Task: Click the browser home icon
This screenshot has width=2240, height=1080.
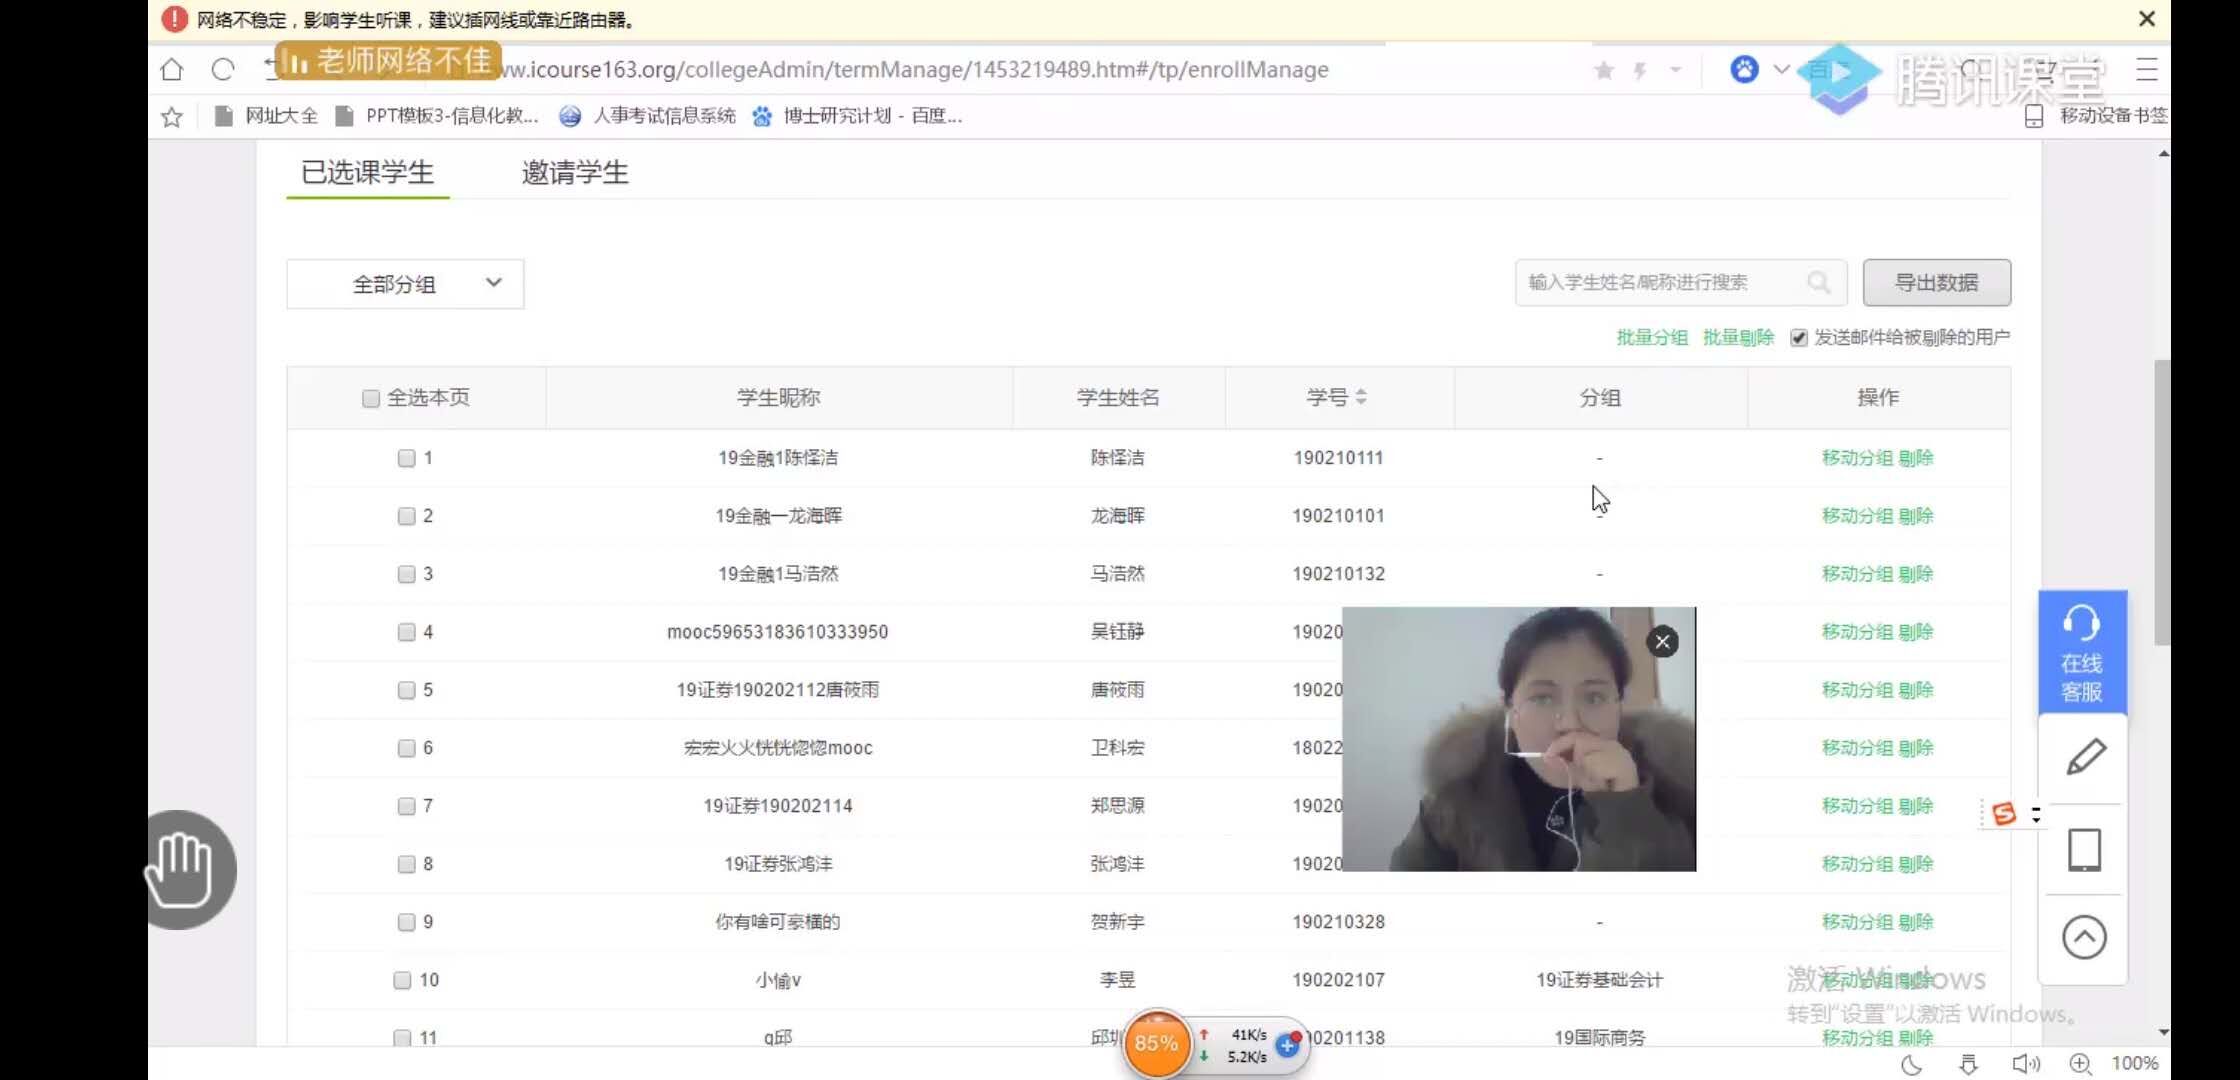Action: 172,70
